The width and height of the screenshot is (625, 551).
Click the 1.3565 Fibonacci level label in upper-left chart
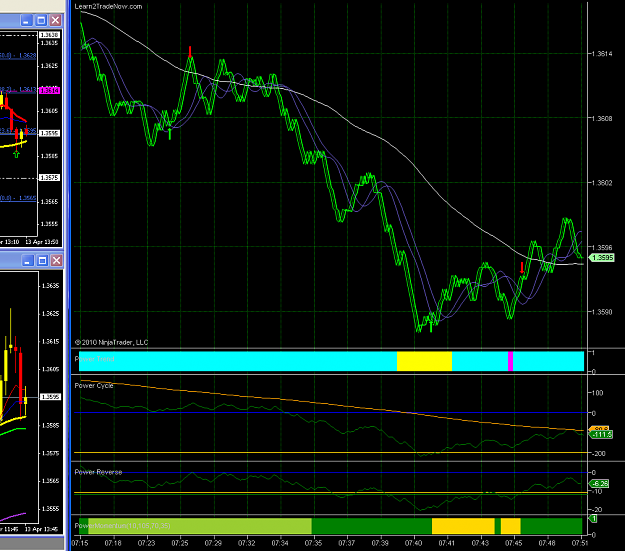point(18,198)
